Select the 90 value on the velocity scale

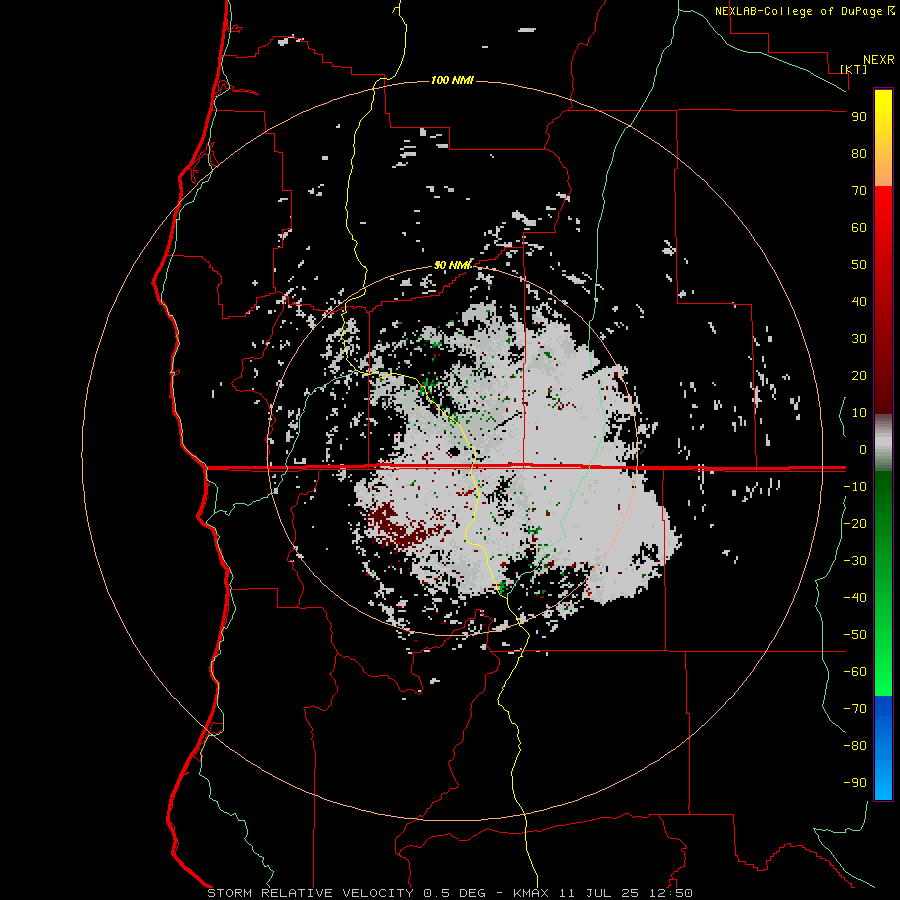(x=859, y=117)
